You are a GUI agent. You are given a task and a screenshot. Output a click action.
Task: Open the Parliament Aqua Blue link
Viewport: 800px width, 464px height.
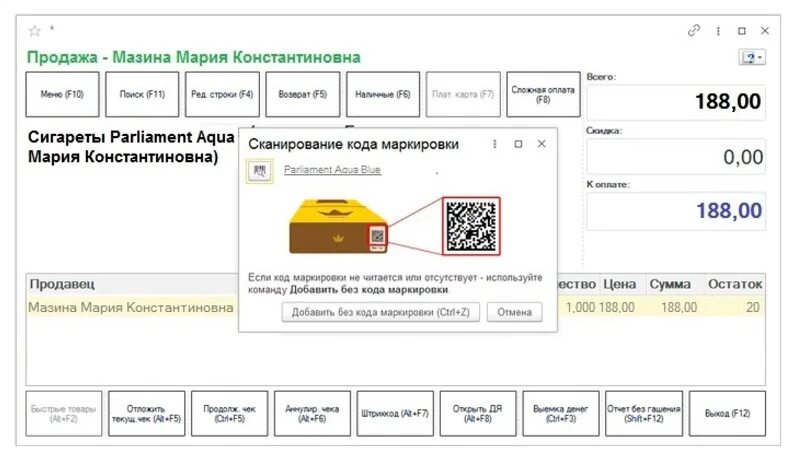click(x=332, y=169)
